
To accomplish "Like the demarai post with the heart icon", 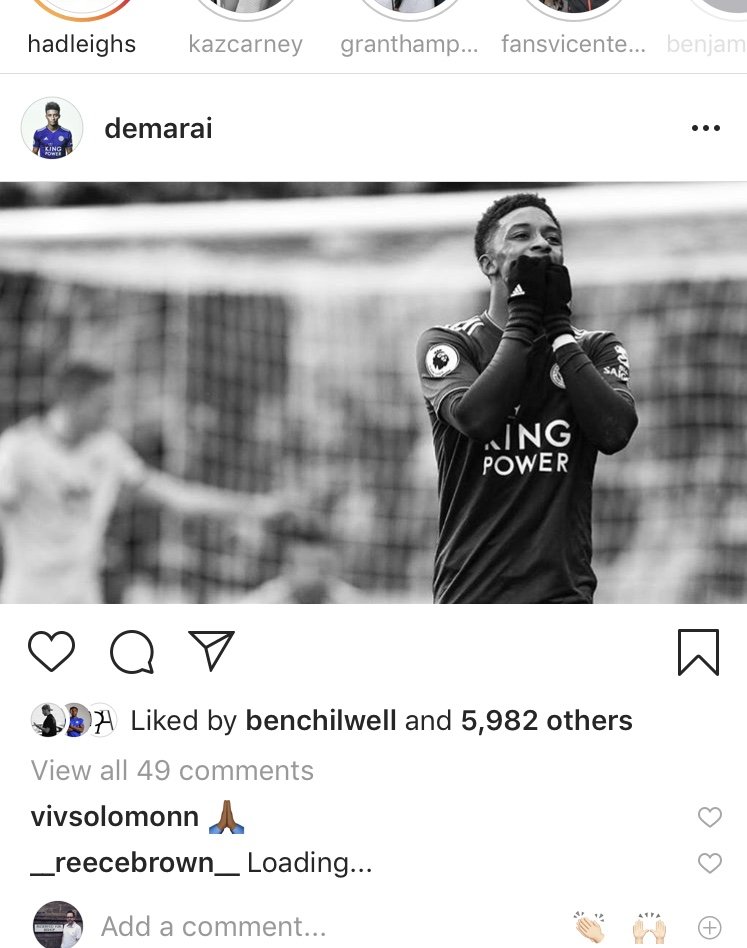I will (x=51, y=651).
